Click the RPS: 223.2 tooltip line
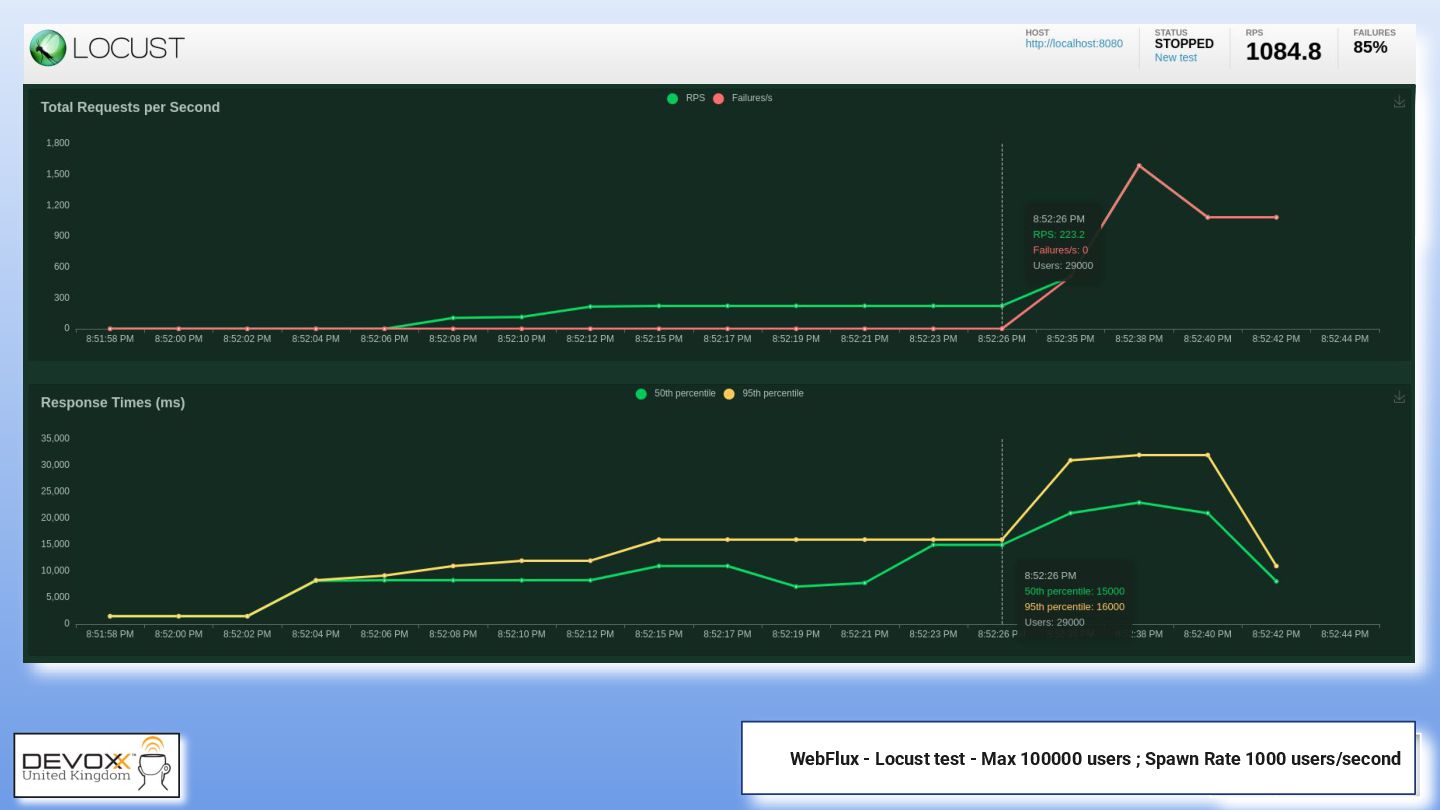 point(1059,234)
